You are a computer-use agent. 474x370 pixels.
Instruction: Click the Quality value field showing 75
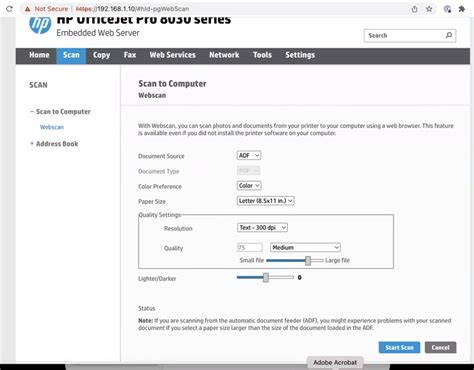pyautogui.click(x=250, y=248)
